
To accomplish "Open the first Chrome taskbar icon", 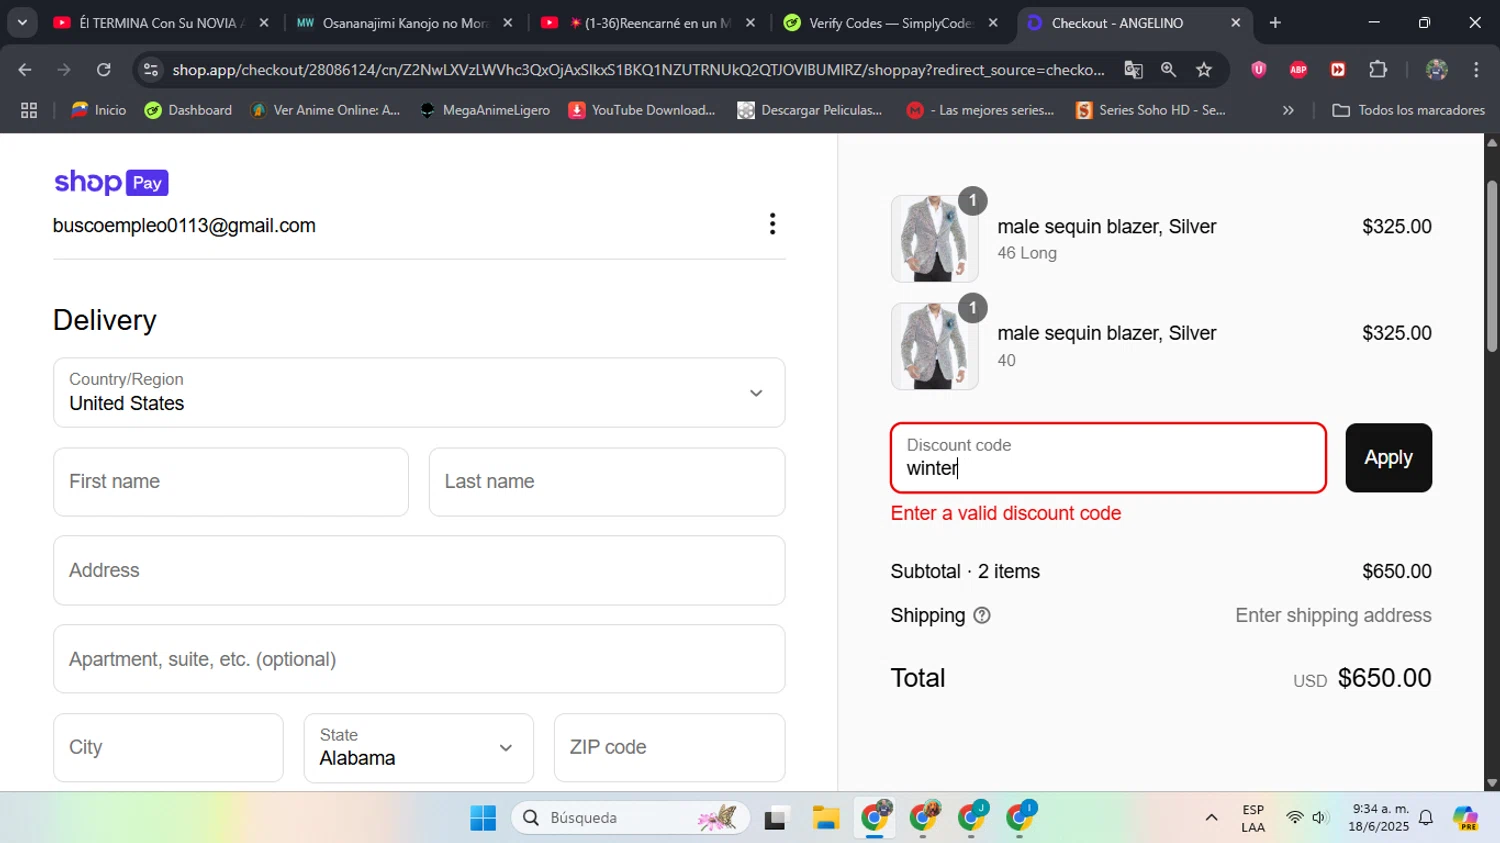I will (875, 818).
